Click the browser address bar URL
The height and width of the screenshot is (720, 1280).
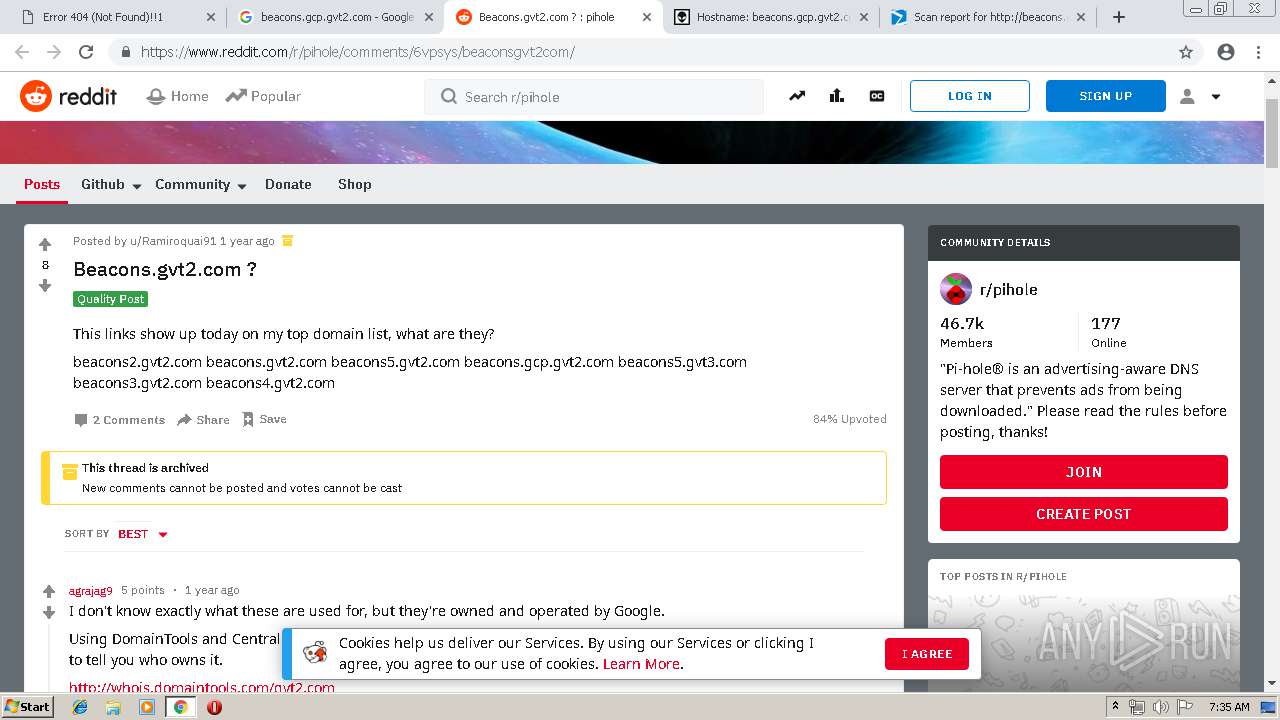(358, 52)
